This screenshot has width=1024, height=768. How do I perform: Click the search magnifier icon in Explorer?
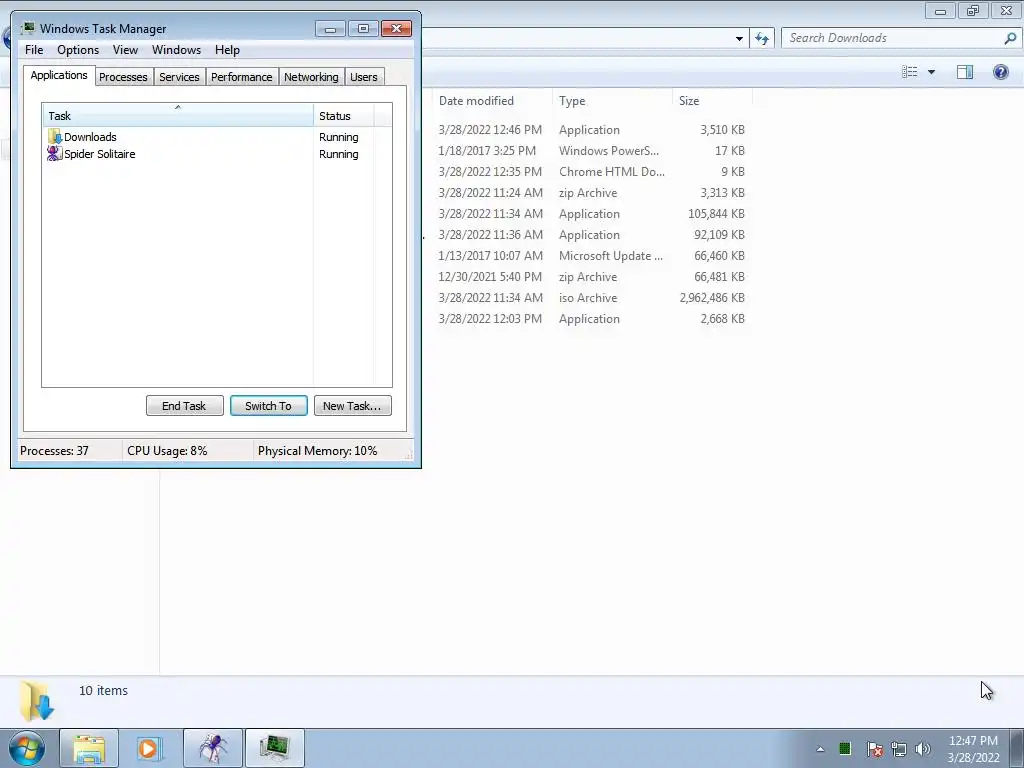pos(1010,39)
